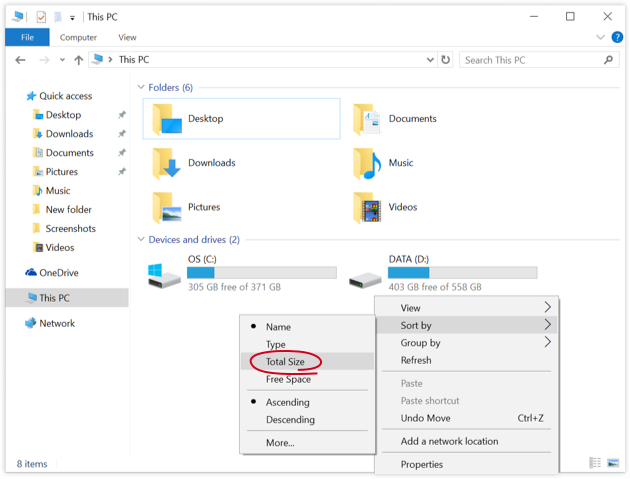Sort by Free Space option
Image resolution: width=630 pixels, height=479 pixels.
pos(307,379)
